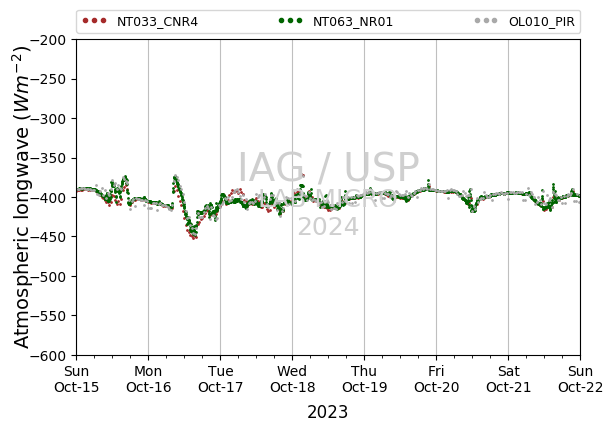Viewport: 613px width, 432px height.
Task: Click the gray OL010_PIR legend marker
Action: (486, 21)
